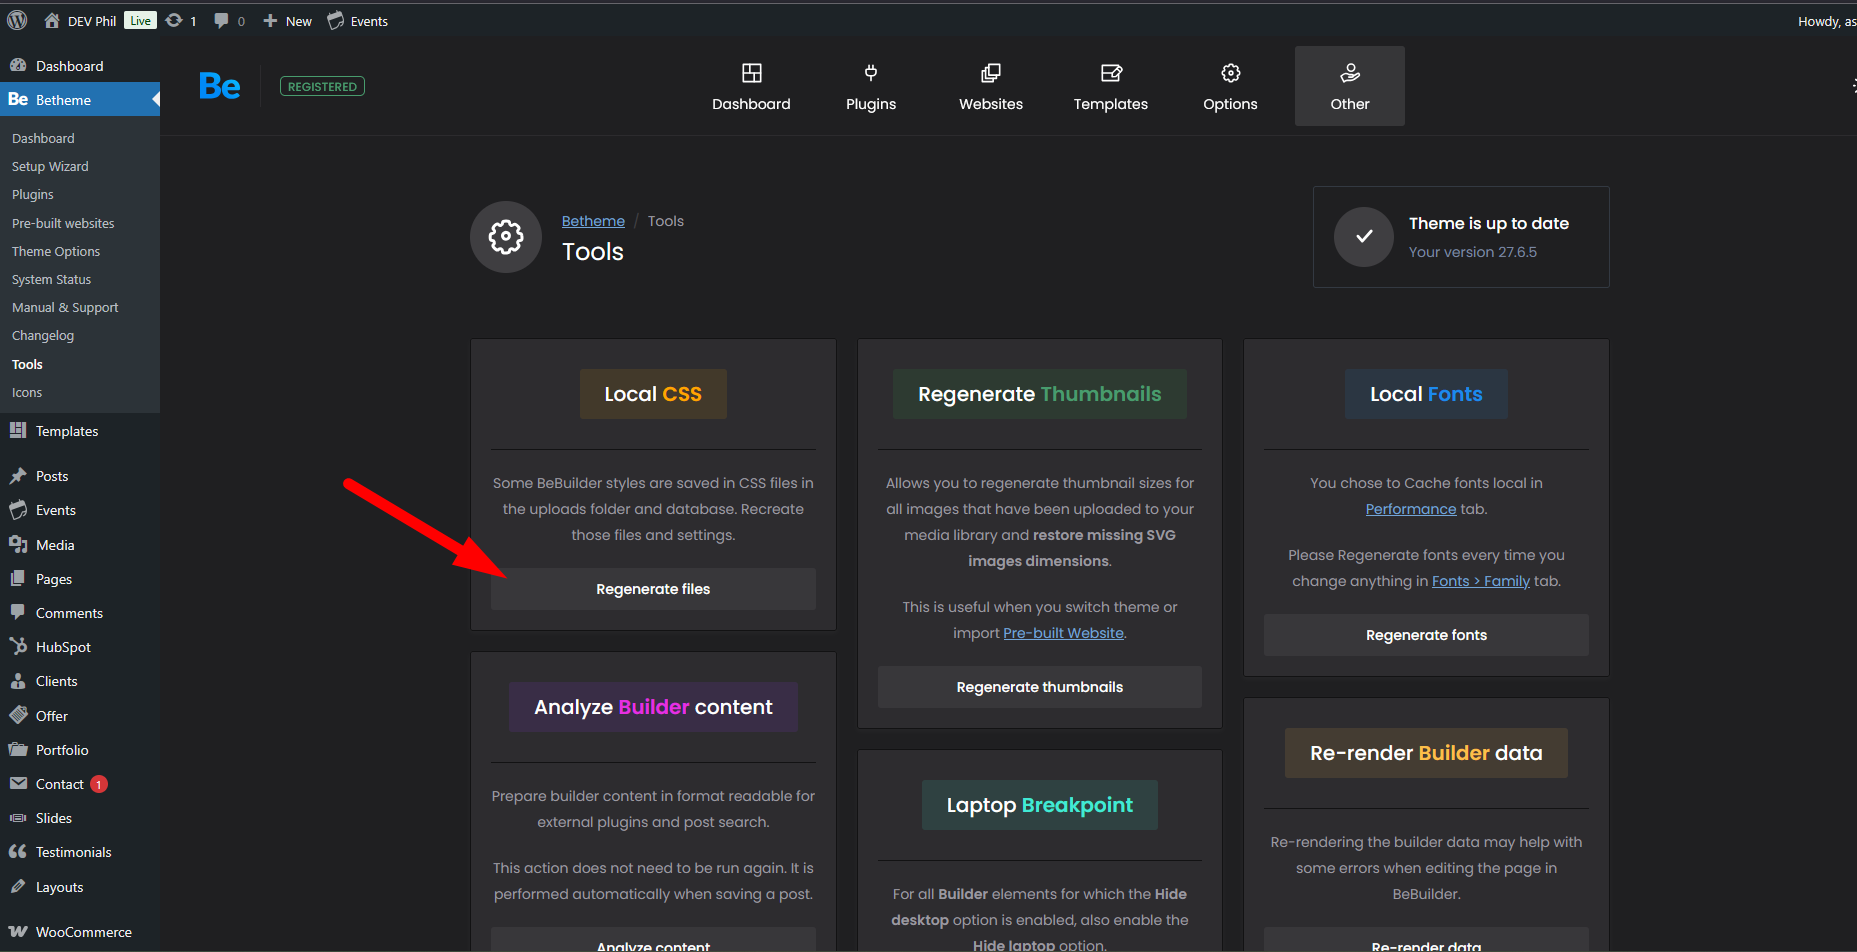Click the Tools gear icon circle
The width and height of the screenshot is (1857, 952).
[506, 237]
